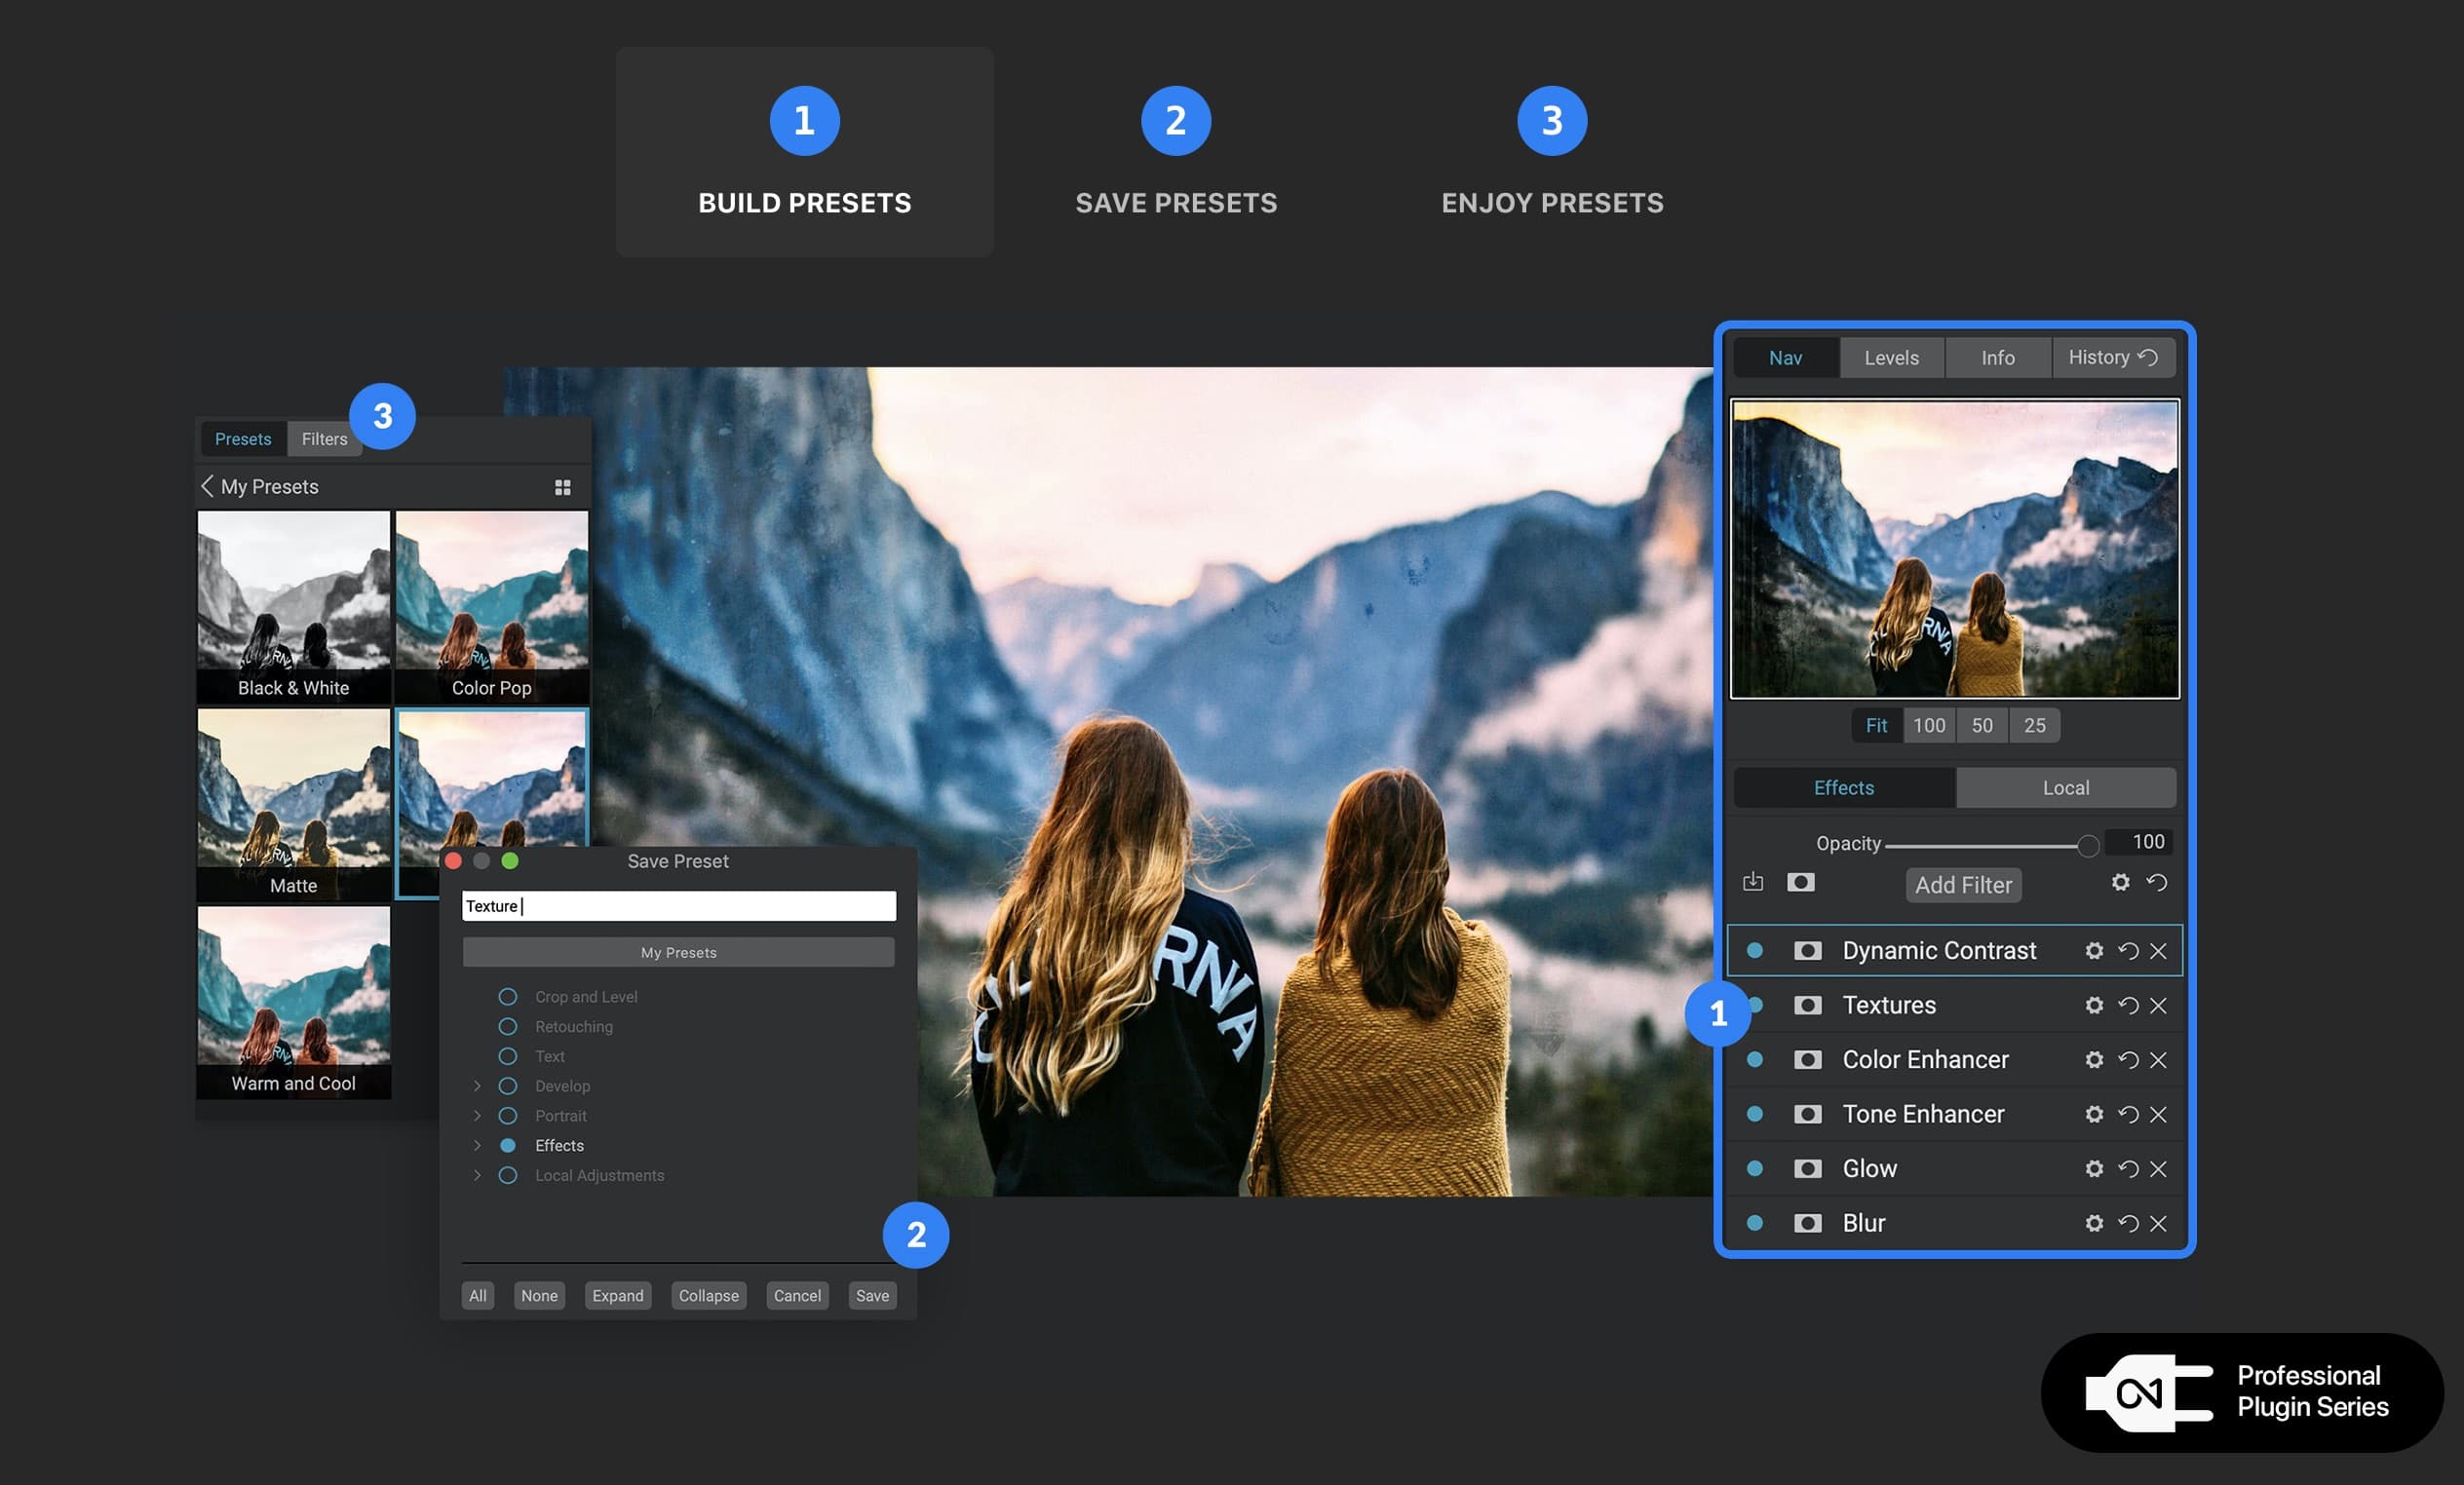Viewport: 2464px width, 1485px height.
Task: Open Effects panel settings gear near Add Filter
Action: [2120, 882]
